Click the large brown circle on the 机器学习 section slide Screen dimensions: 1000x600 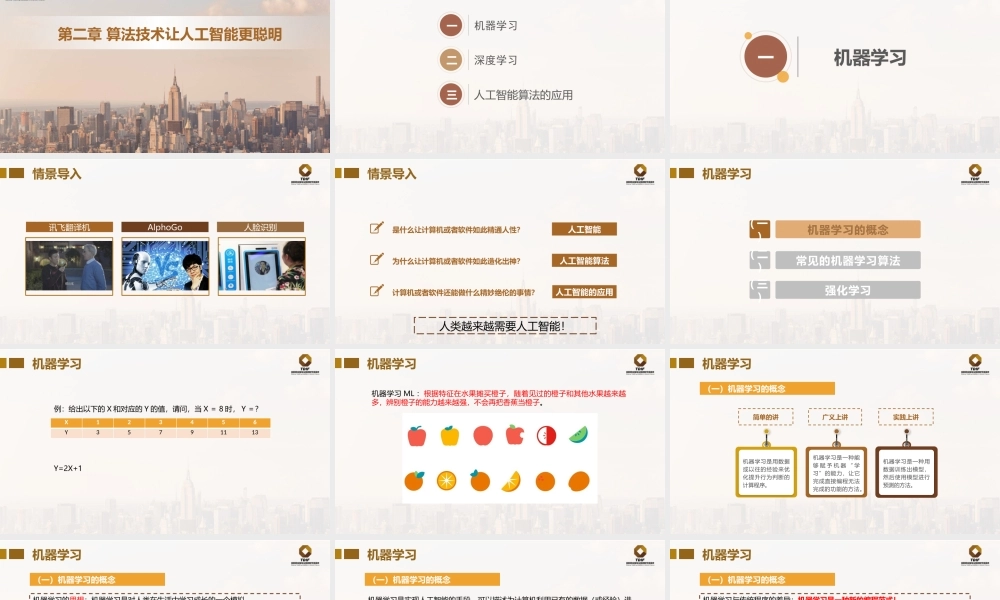(x=764, y=58)
